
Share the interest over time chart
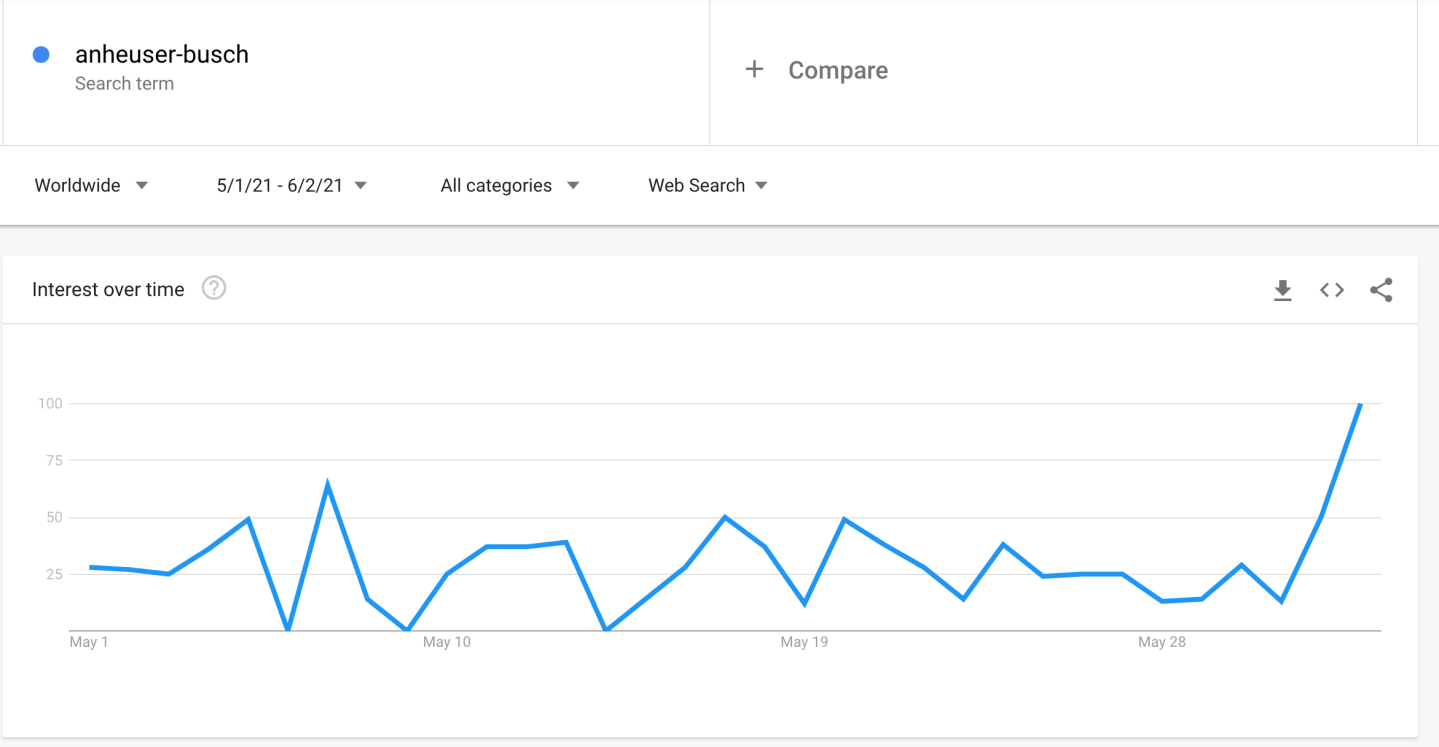point(1381,290)
